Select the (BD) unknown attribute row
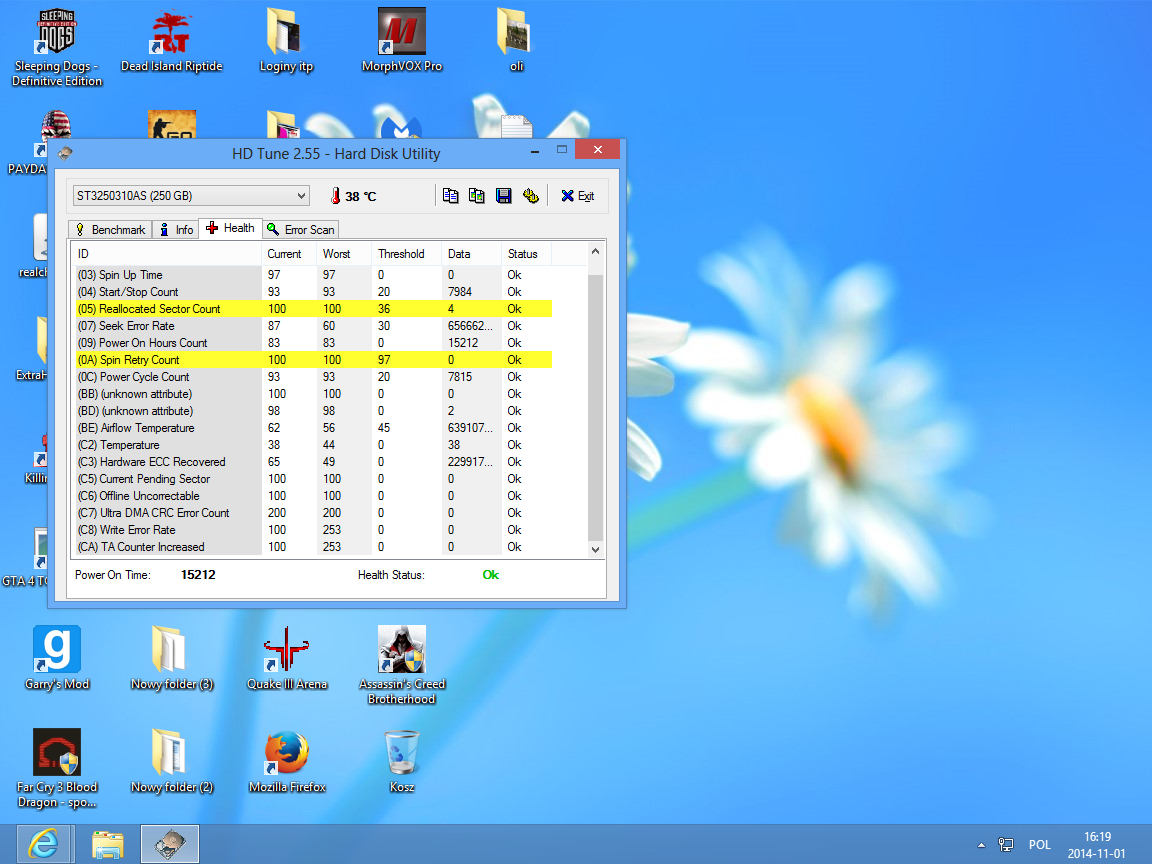Screen dimensions: 1152x864 [x=314, y=411]
